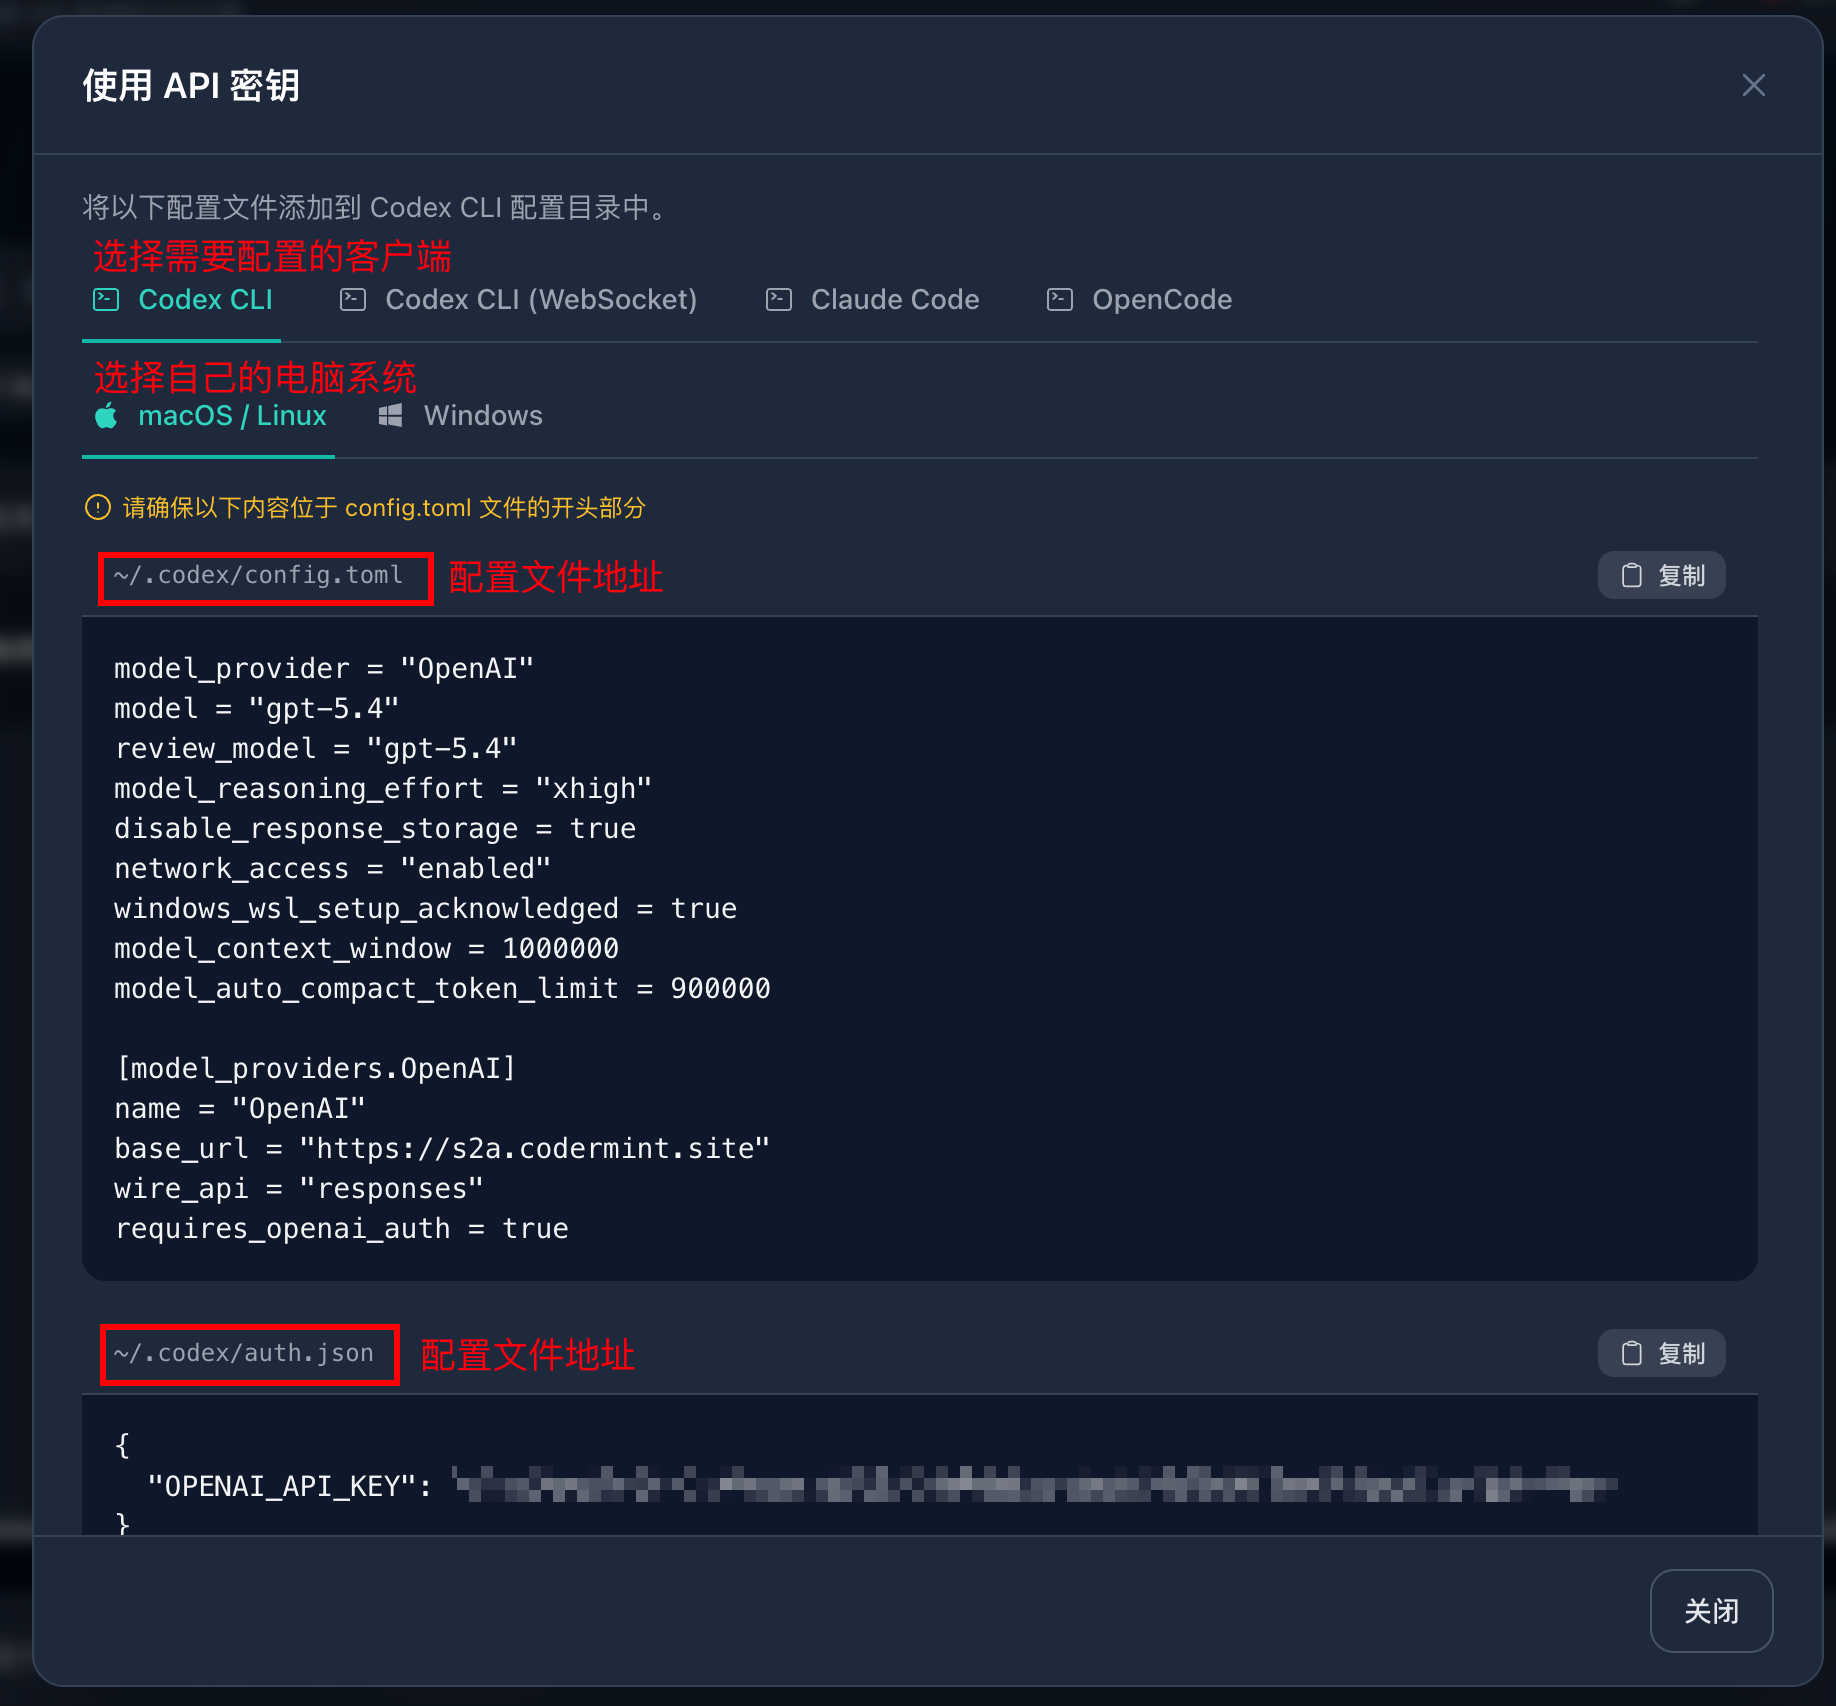The image size is (1836, 1706).
Task: Click the review_model = "gpt-5.4" line
Action: [x=316, y=748]
